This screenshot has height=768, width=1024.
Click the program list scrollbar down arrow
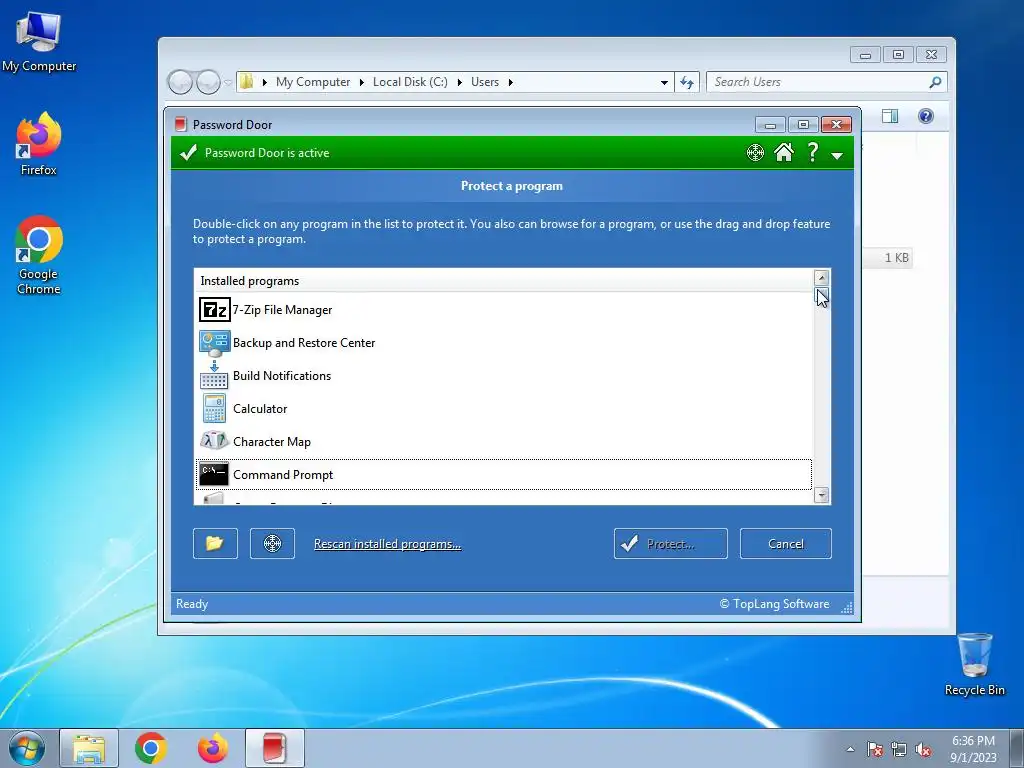(822, 495)
